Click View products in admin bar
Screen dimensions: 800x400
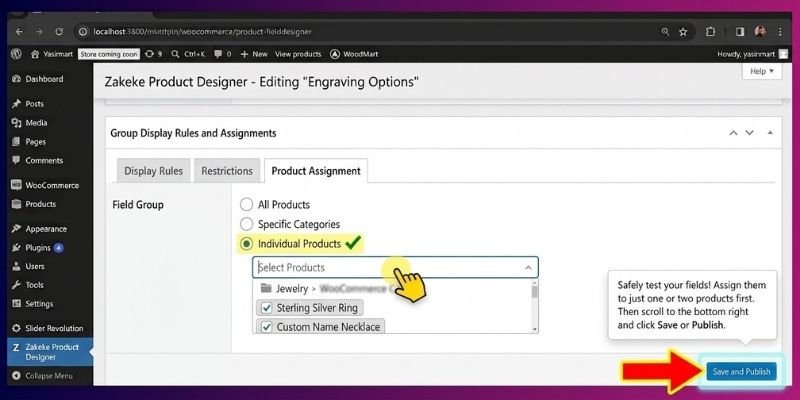click(x=298, y=54)
